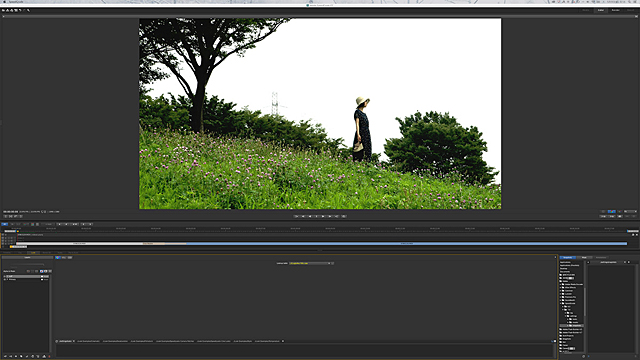Select the white clip on the timeline
Screen dimensions: 640x360
coord(80,244)
